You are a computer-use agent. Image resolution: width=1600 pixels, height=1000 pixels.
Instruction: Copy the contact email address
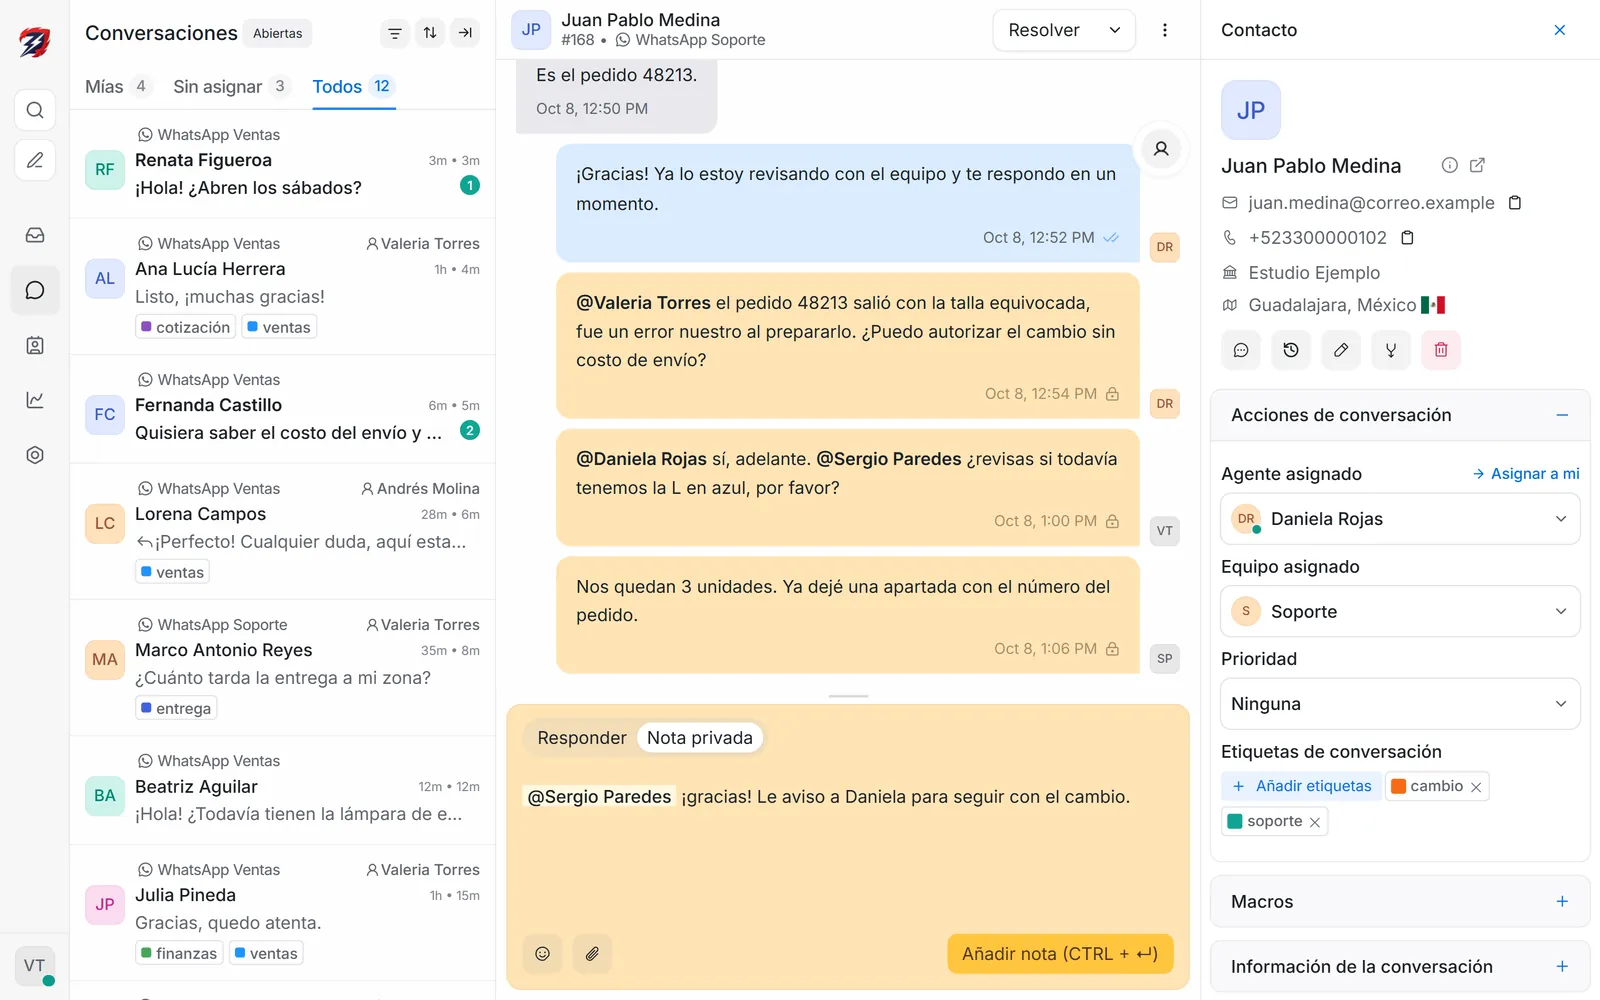(1515, 203)
